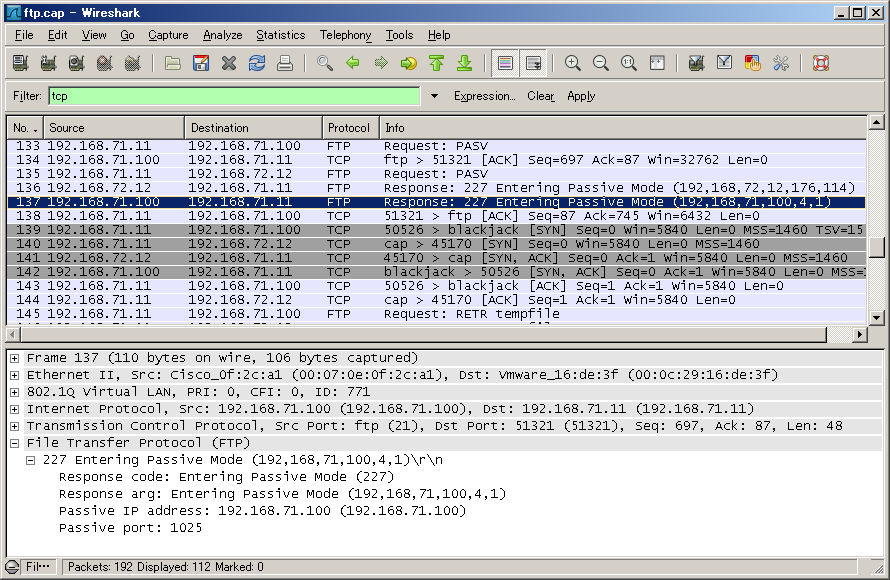
Task: Clear the display filter
Action: point(540,96)
